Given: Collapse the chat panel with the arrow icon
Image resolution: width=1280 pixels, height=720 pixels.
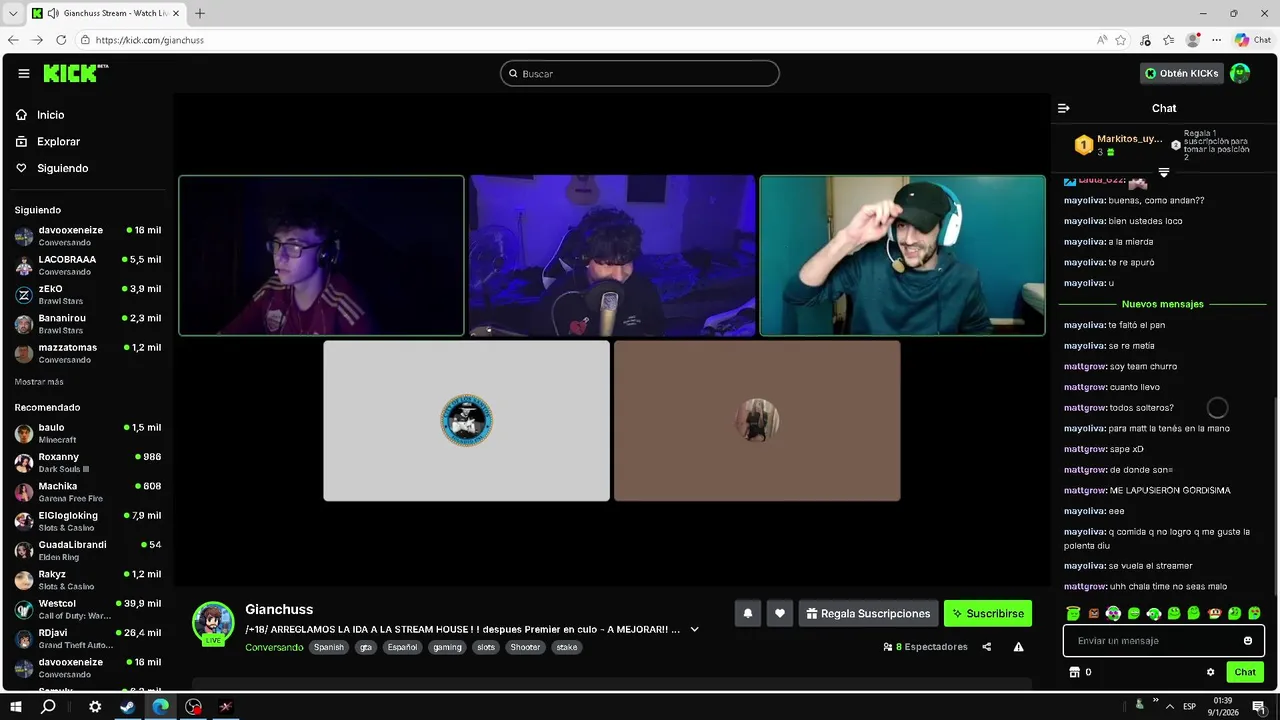Looking at the screenshot, I should 1064,108.
